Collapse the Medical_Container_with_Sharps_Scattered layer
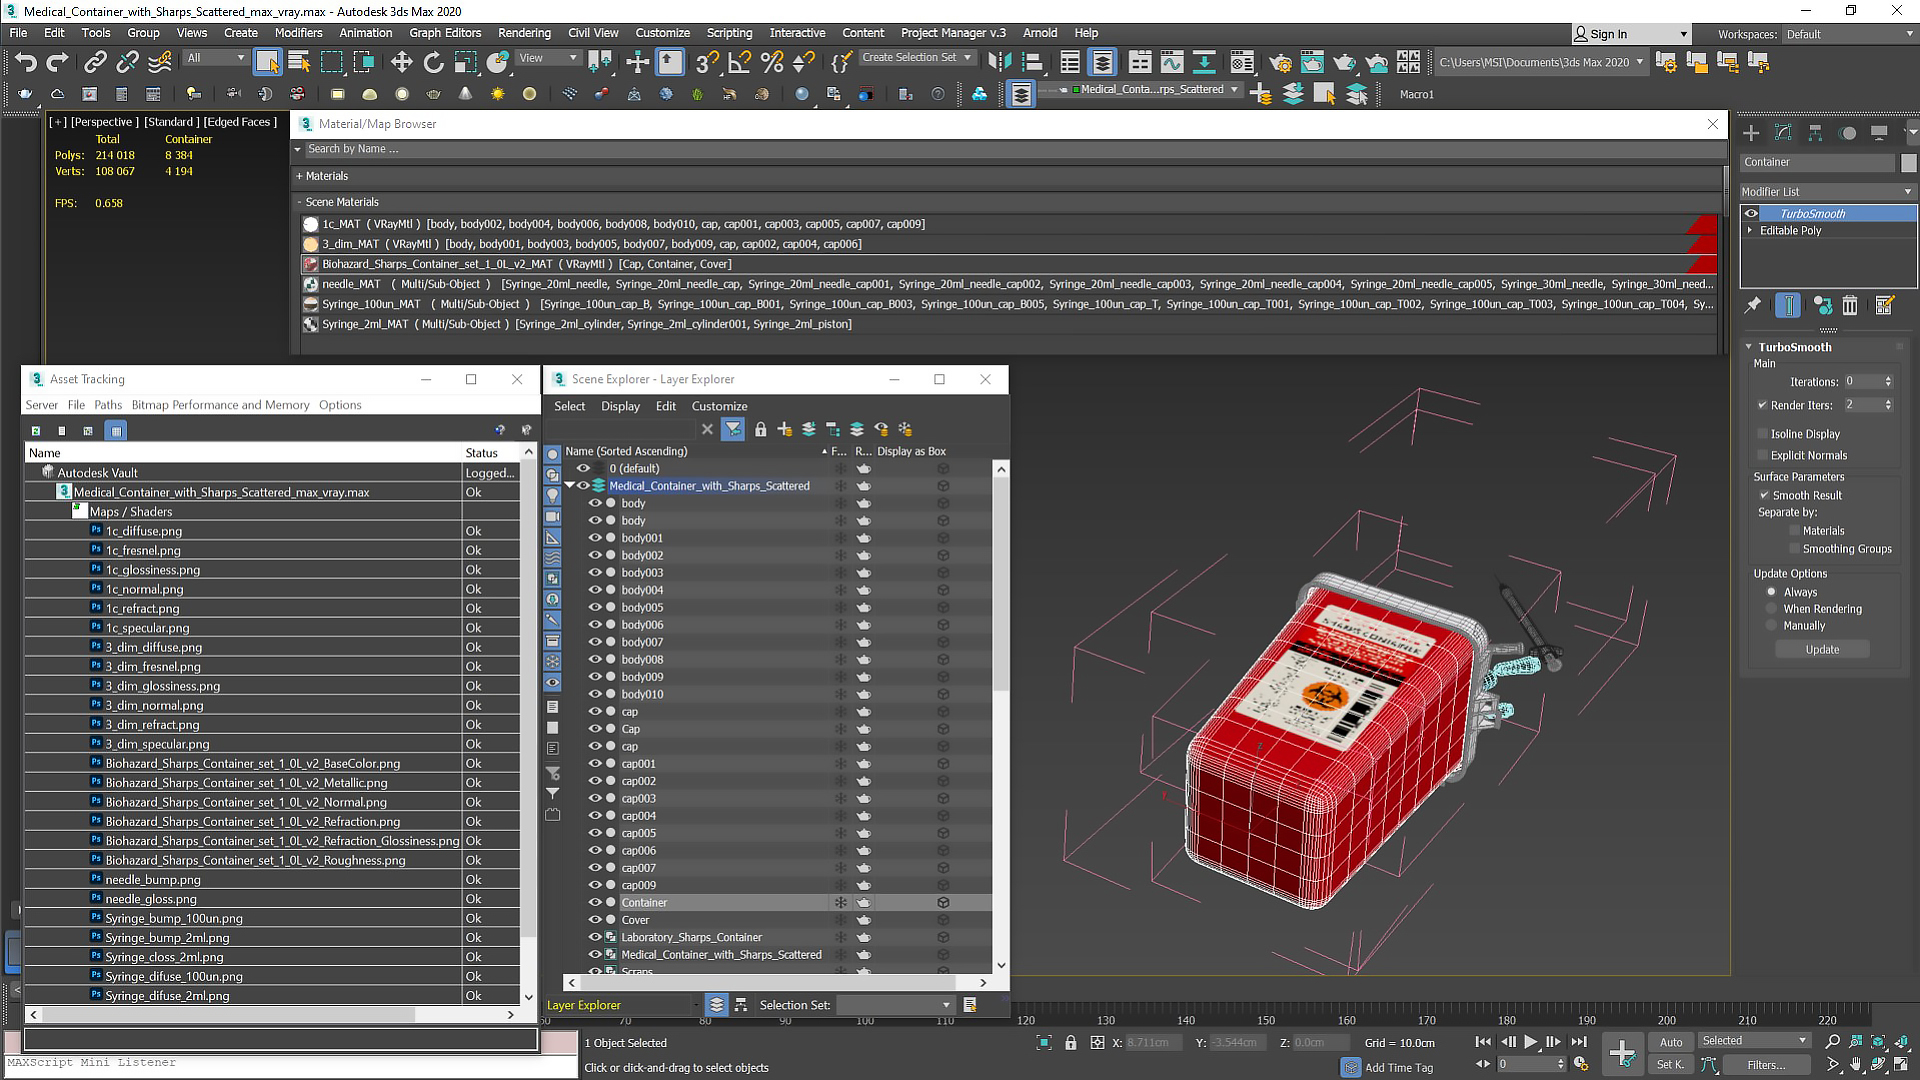 pos(570,486)
